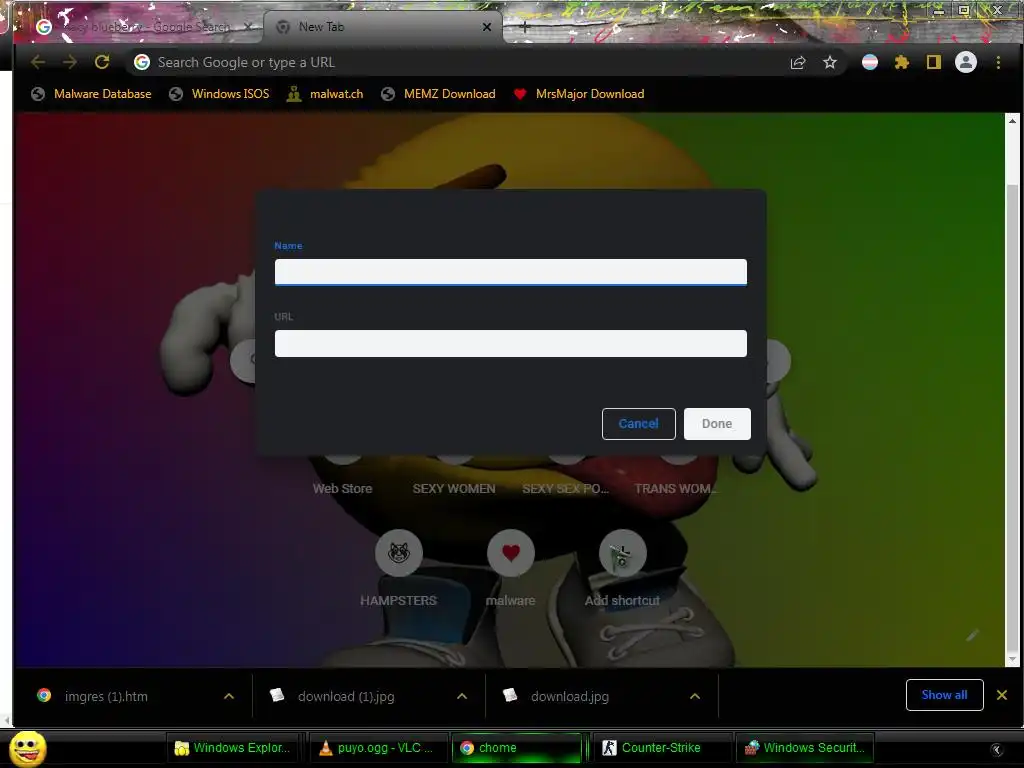Click Done in the shortcut dialog
The width and height of the screenshot is (1024, 768).
pyautogui.click(x=717, y=424)
